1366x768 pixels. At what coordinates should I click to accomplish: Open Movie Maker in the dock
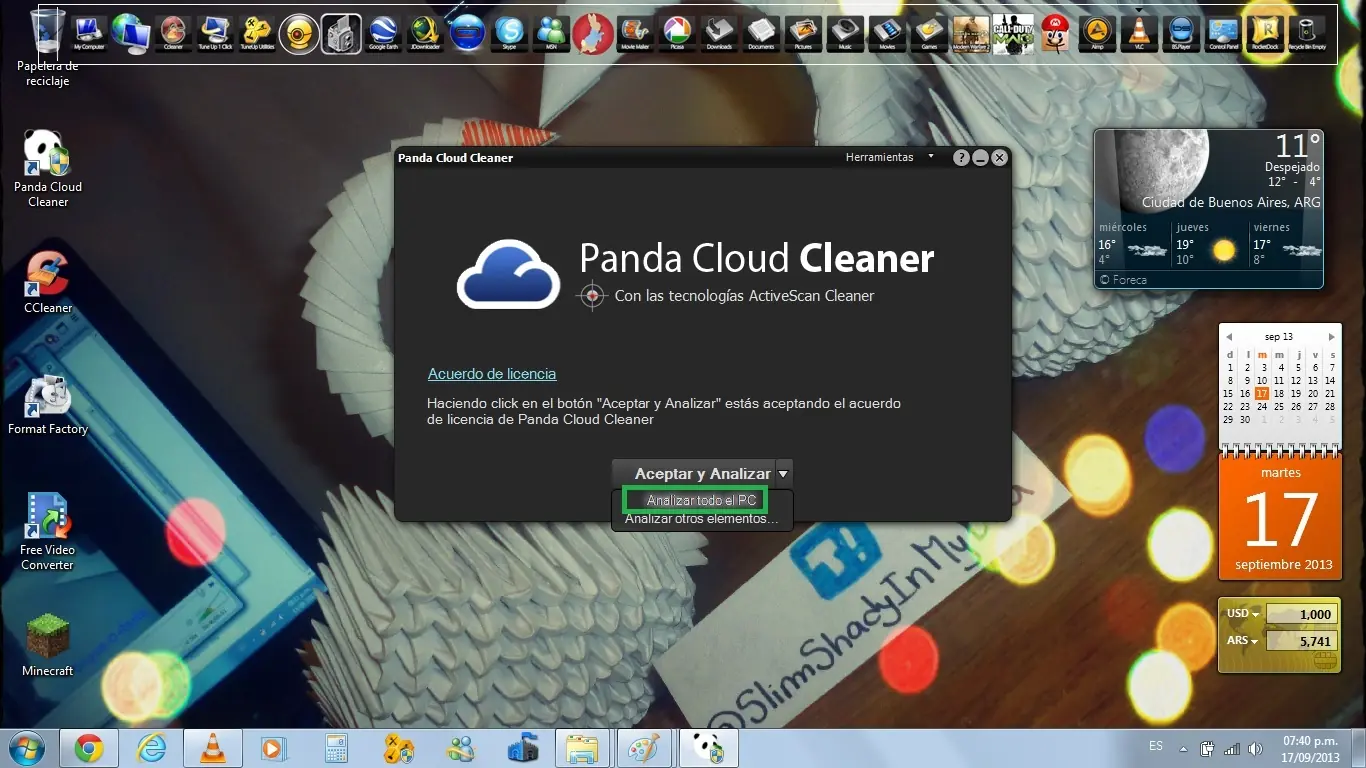(x=635, y=34)
